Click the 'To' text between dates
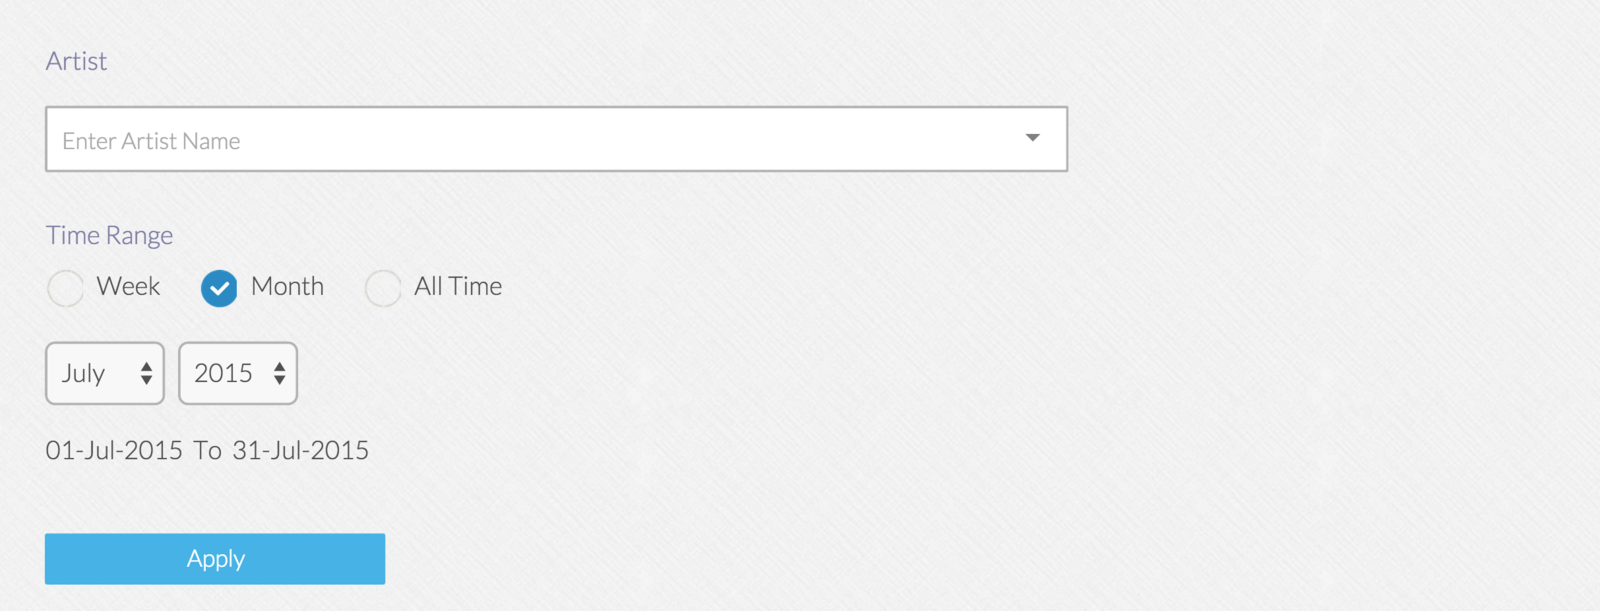Screen dimensions: 1600x611 [x=207, y=450]
